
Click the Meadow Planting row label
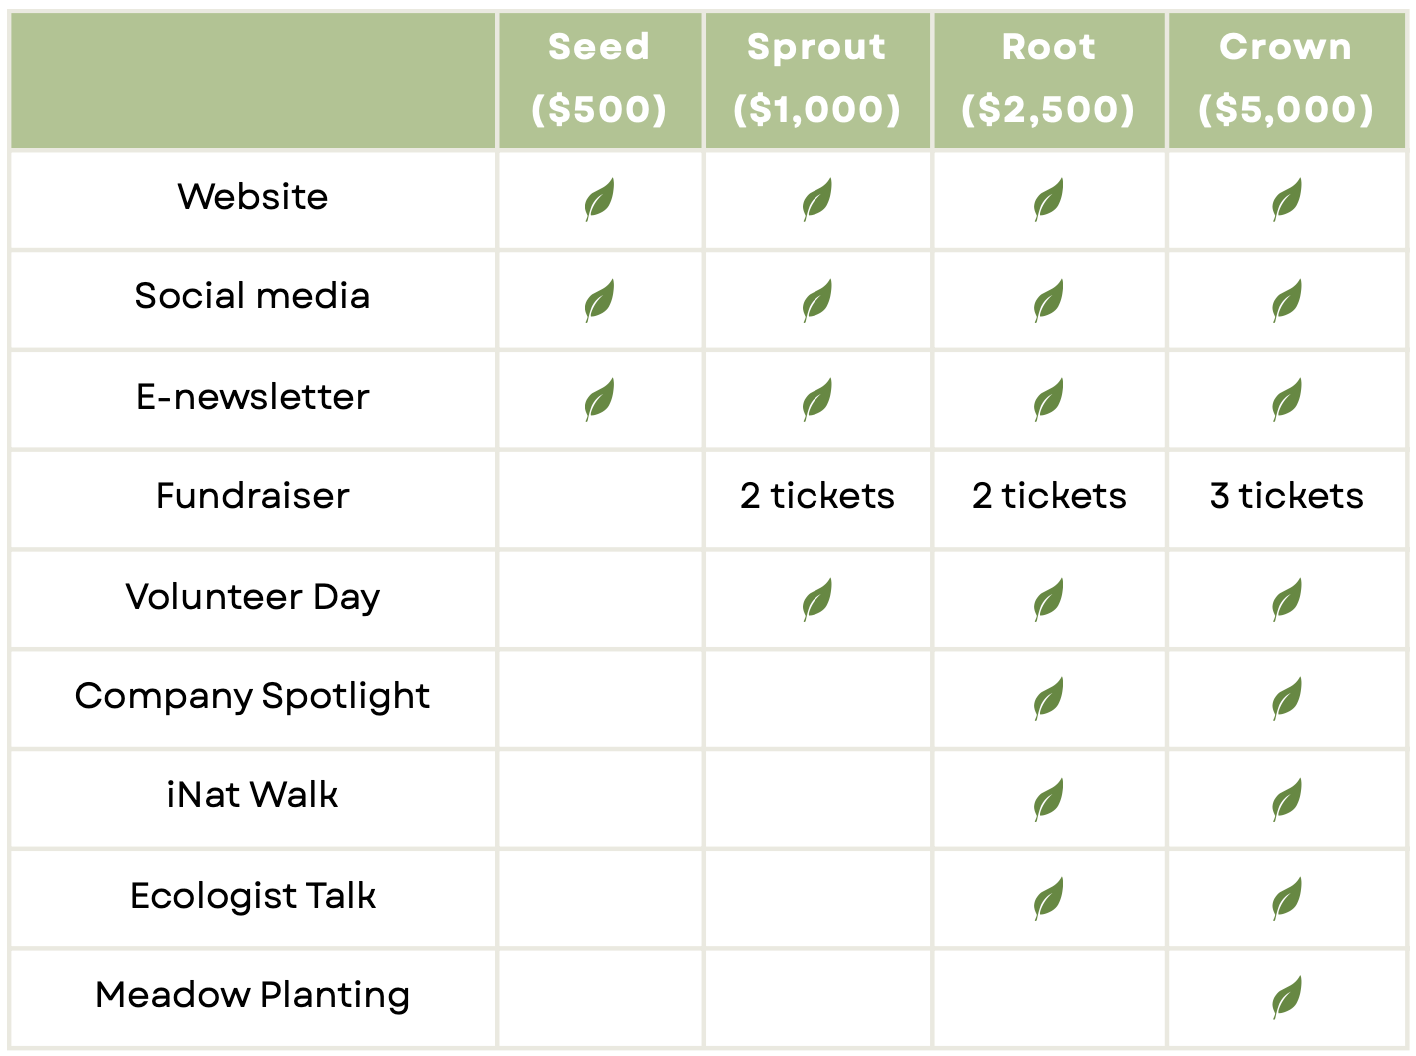point(253,995)
